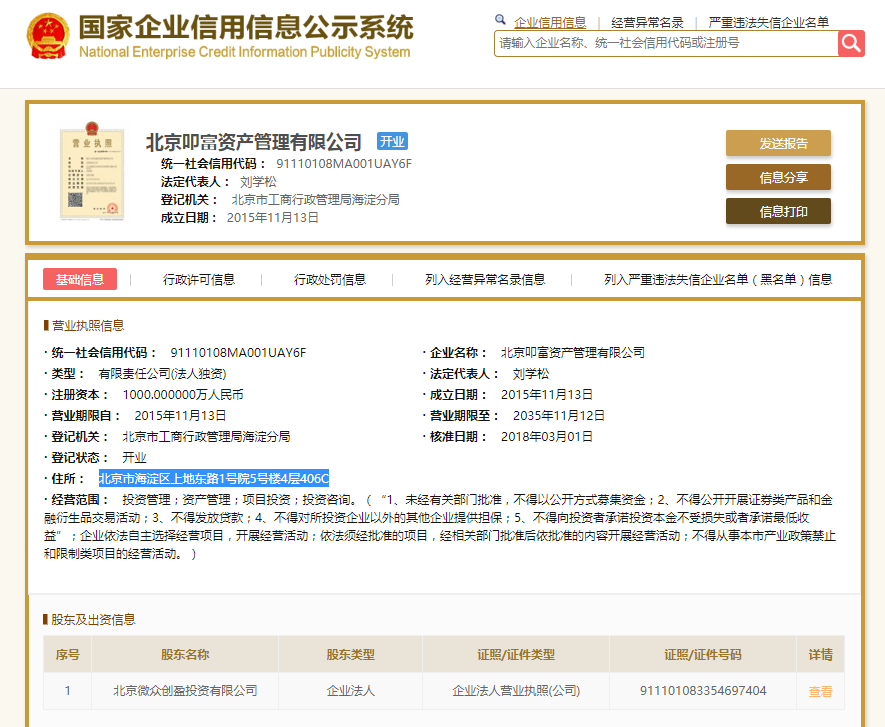885x727 pixels.
Task: Click the 信息打印 button
Action: [778, 212]
